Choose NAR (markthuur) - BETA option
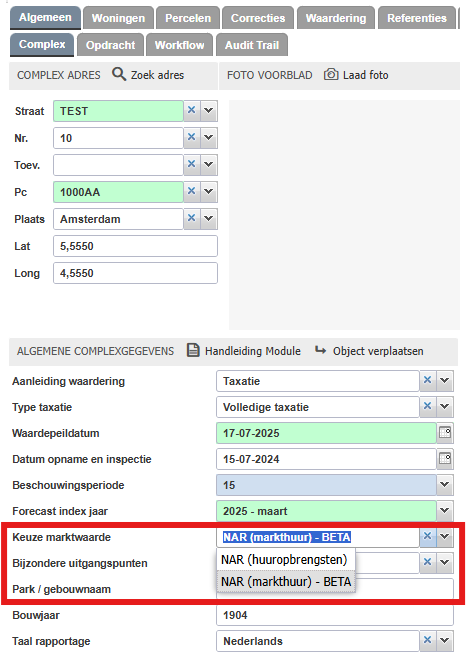Viewport: 466px width, 653px height. coord(286,581)
